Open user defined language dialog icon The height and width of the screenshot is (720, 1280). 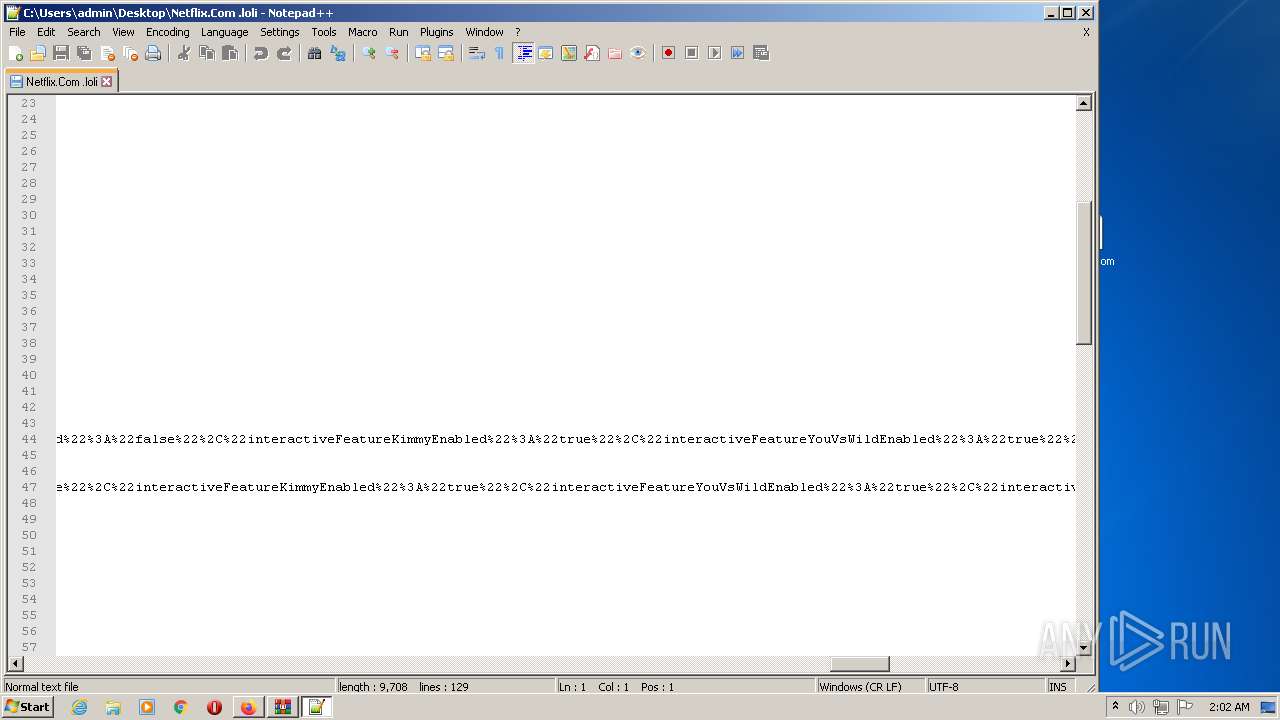tap(546, 53)
